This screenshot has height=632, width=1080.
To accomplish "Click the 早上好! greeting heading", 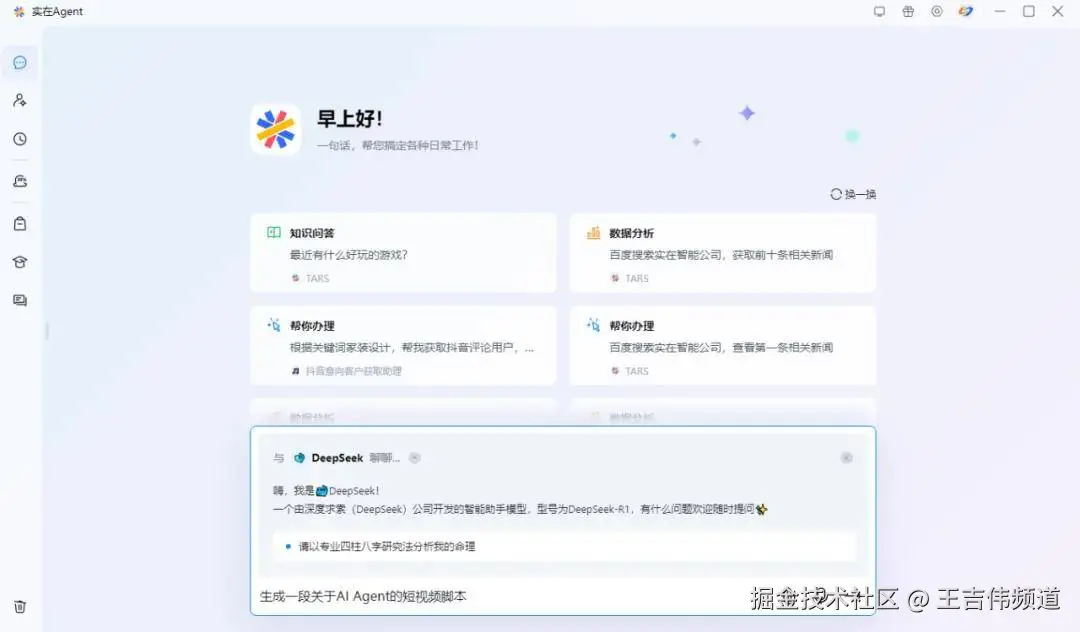I will 349,118.
